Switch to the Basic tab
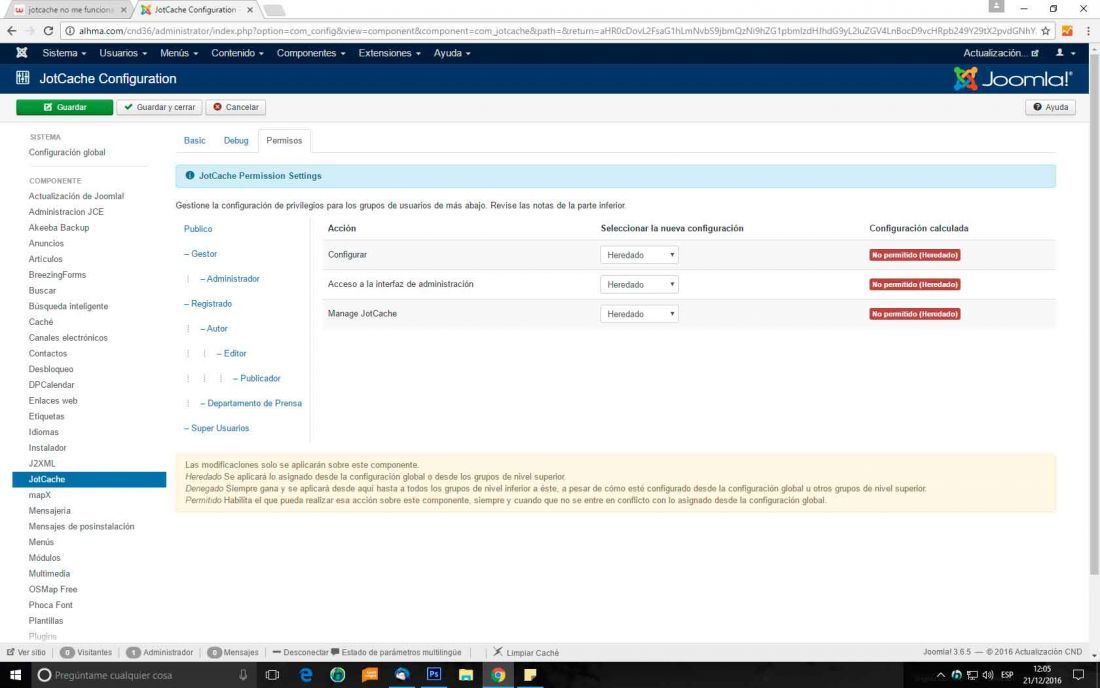The width and height of the screenshot is (1100, 688). (194, 140)
